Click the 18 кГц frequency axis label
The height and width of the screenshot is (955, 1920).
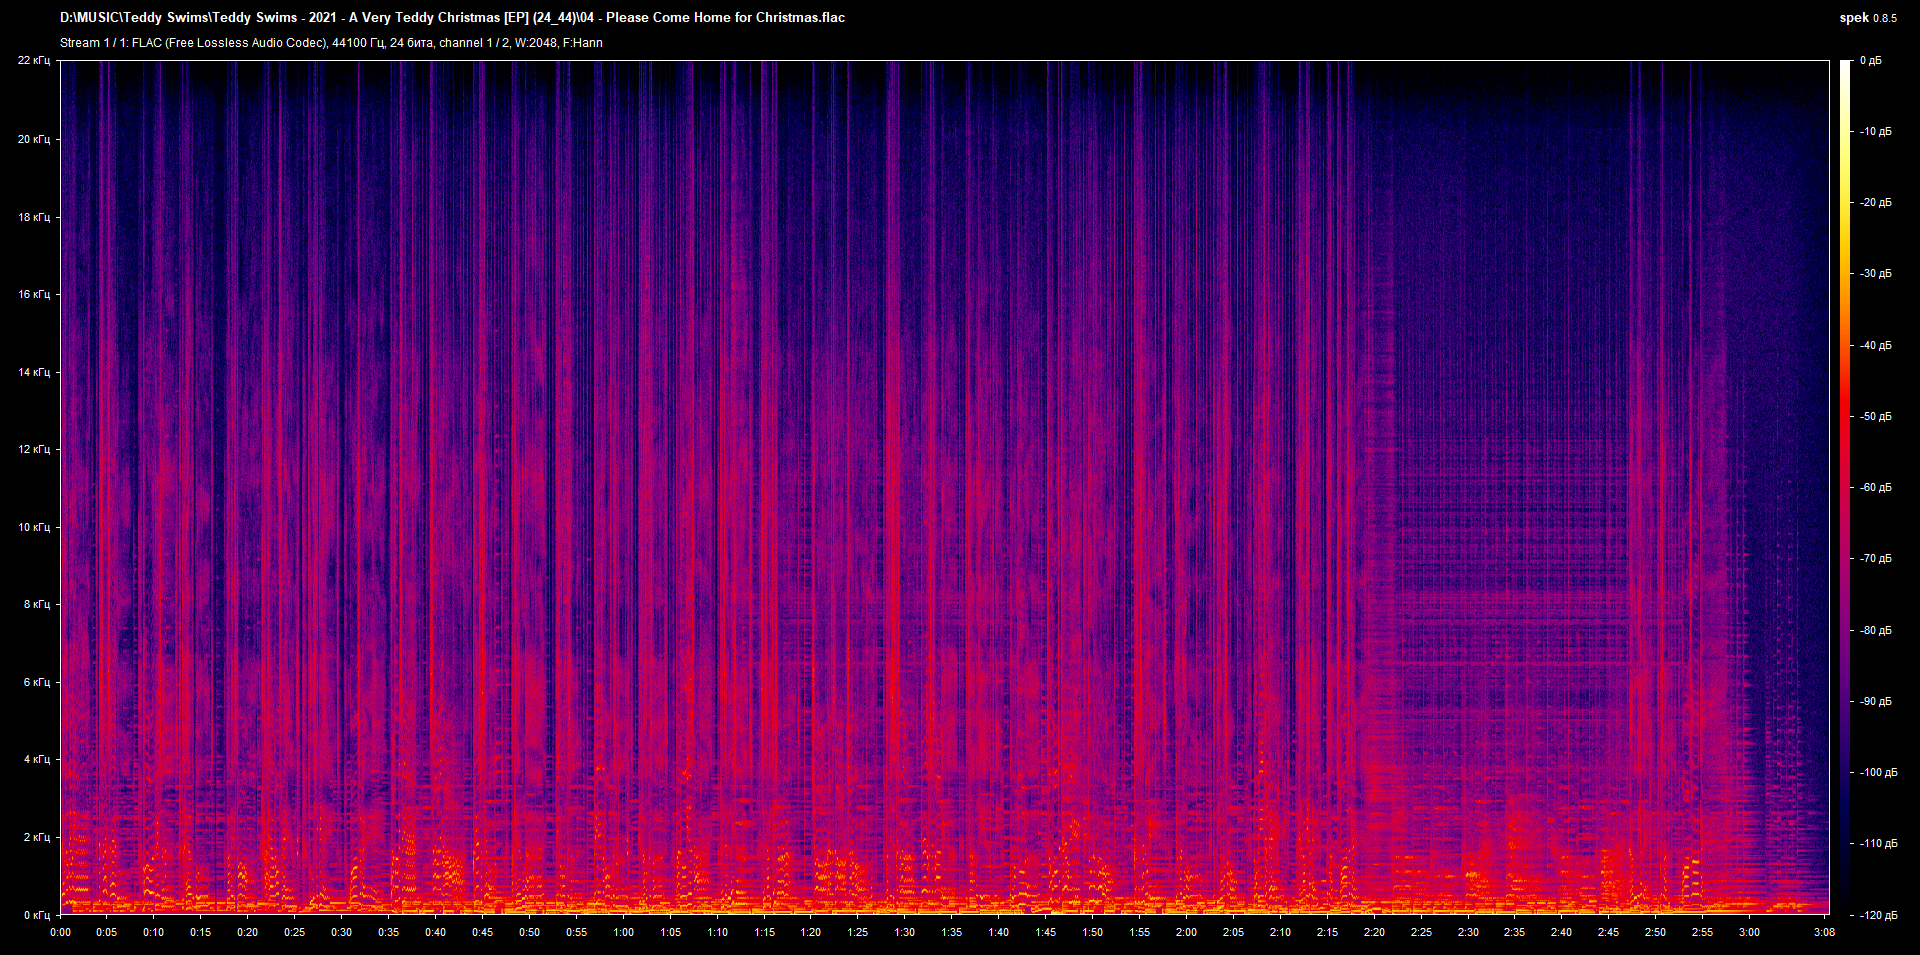click(x=34, y=217)
